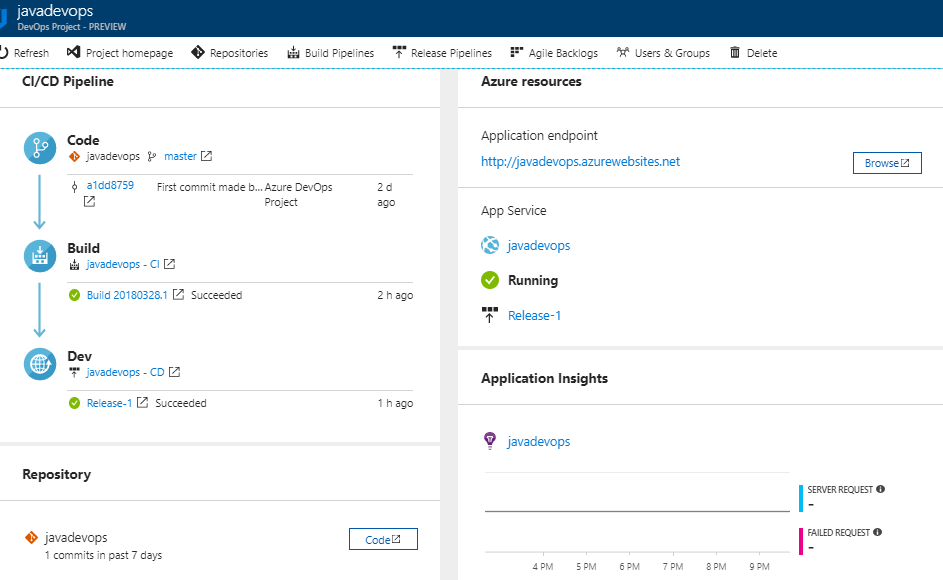Click external-link icon beside Dev Release-1
Image resolution: width=943 pixels, height=580 pixels.
coord(142,403)
